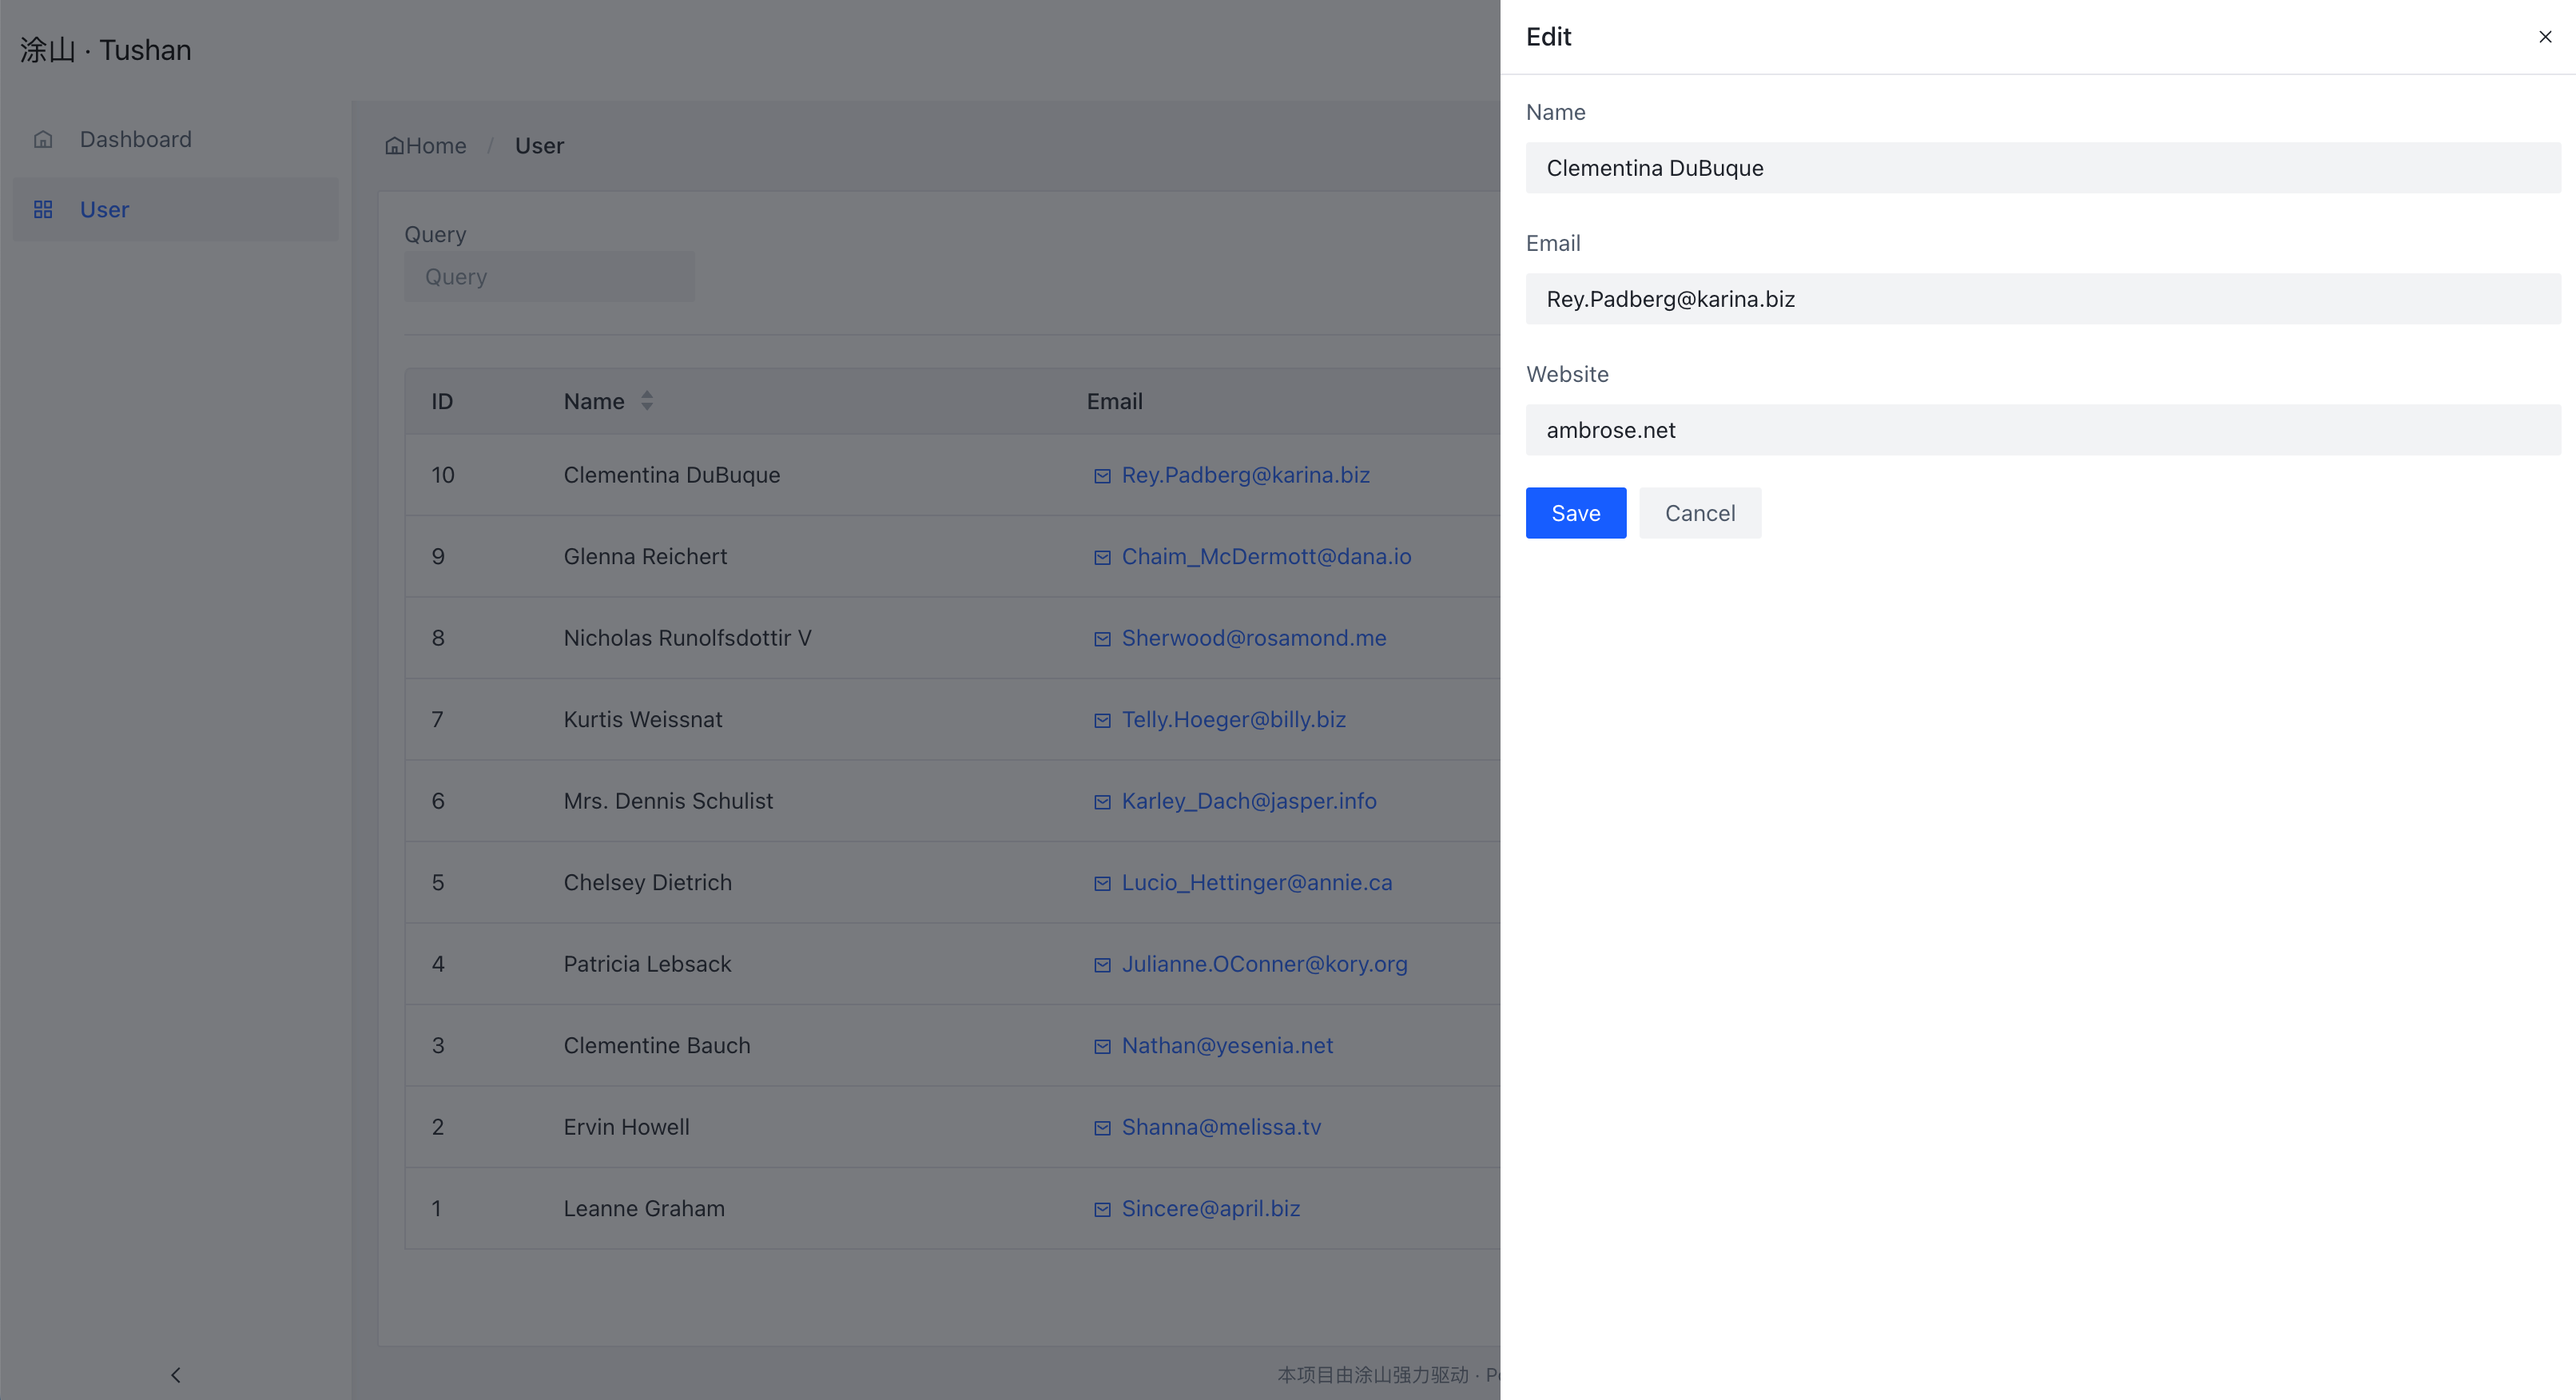
Task: Click the house icon in Home breadcrumb
Action: click(x=394, y=145)
